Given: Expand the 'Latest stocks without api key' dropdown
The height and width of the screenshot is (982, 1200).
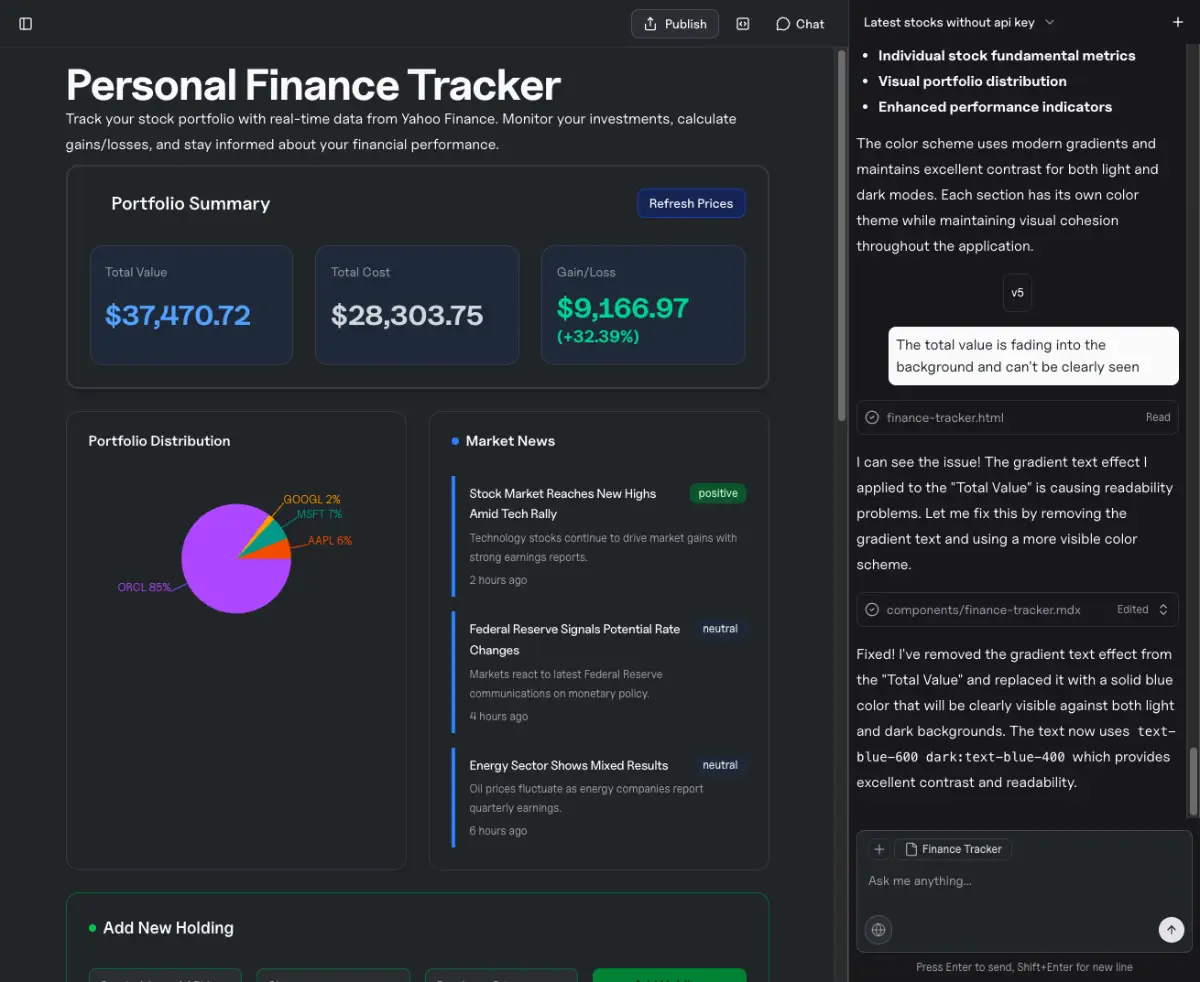Looking at the screenshot, I should [958, 22].
